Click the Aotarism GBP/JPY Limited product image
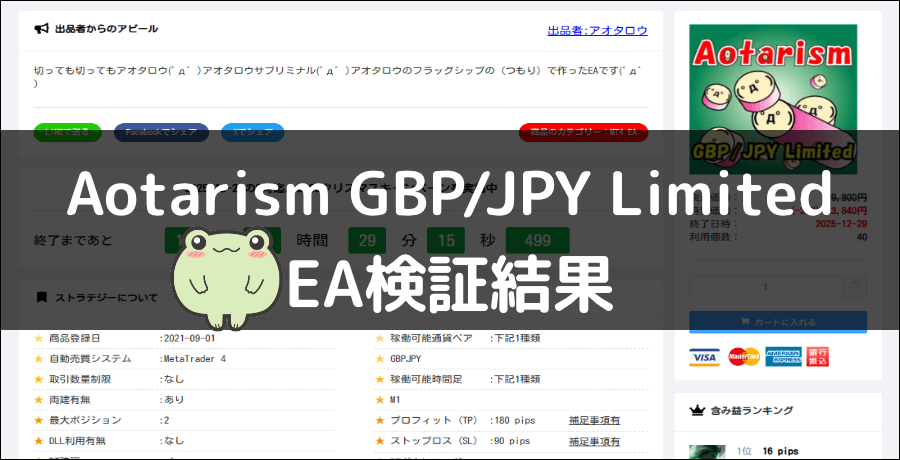 pos(773,99)
